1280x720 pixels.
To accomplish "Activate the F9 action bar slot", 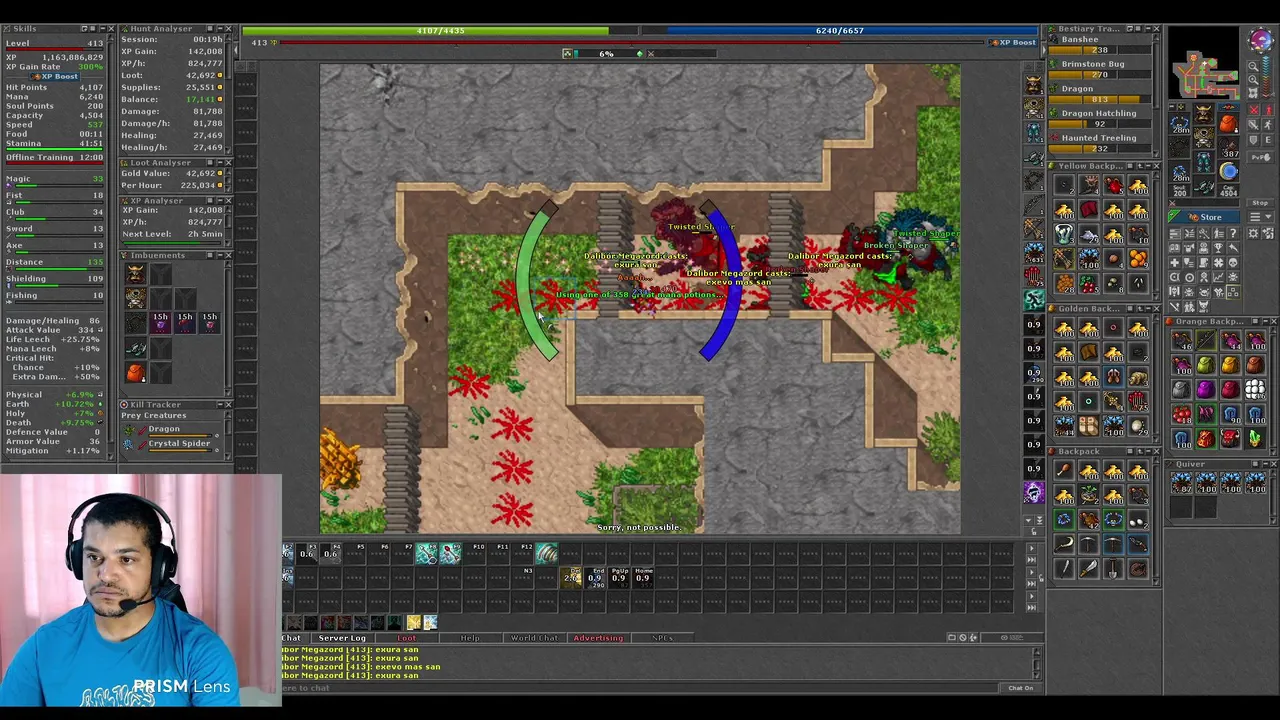I will [x=451, y=553].
